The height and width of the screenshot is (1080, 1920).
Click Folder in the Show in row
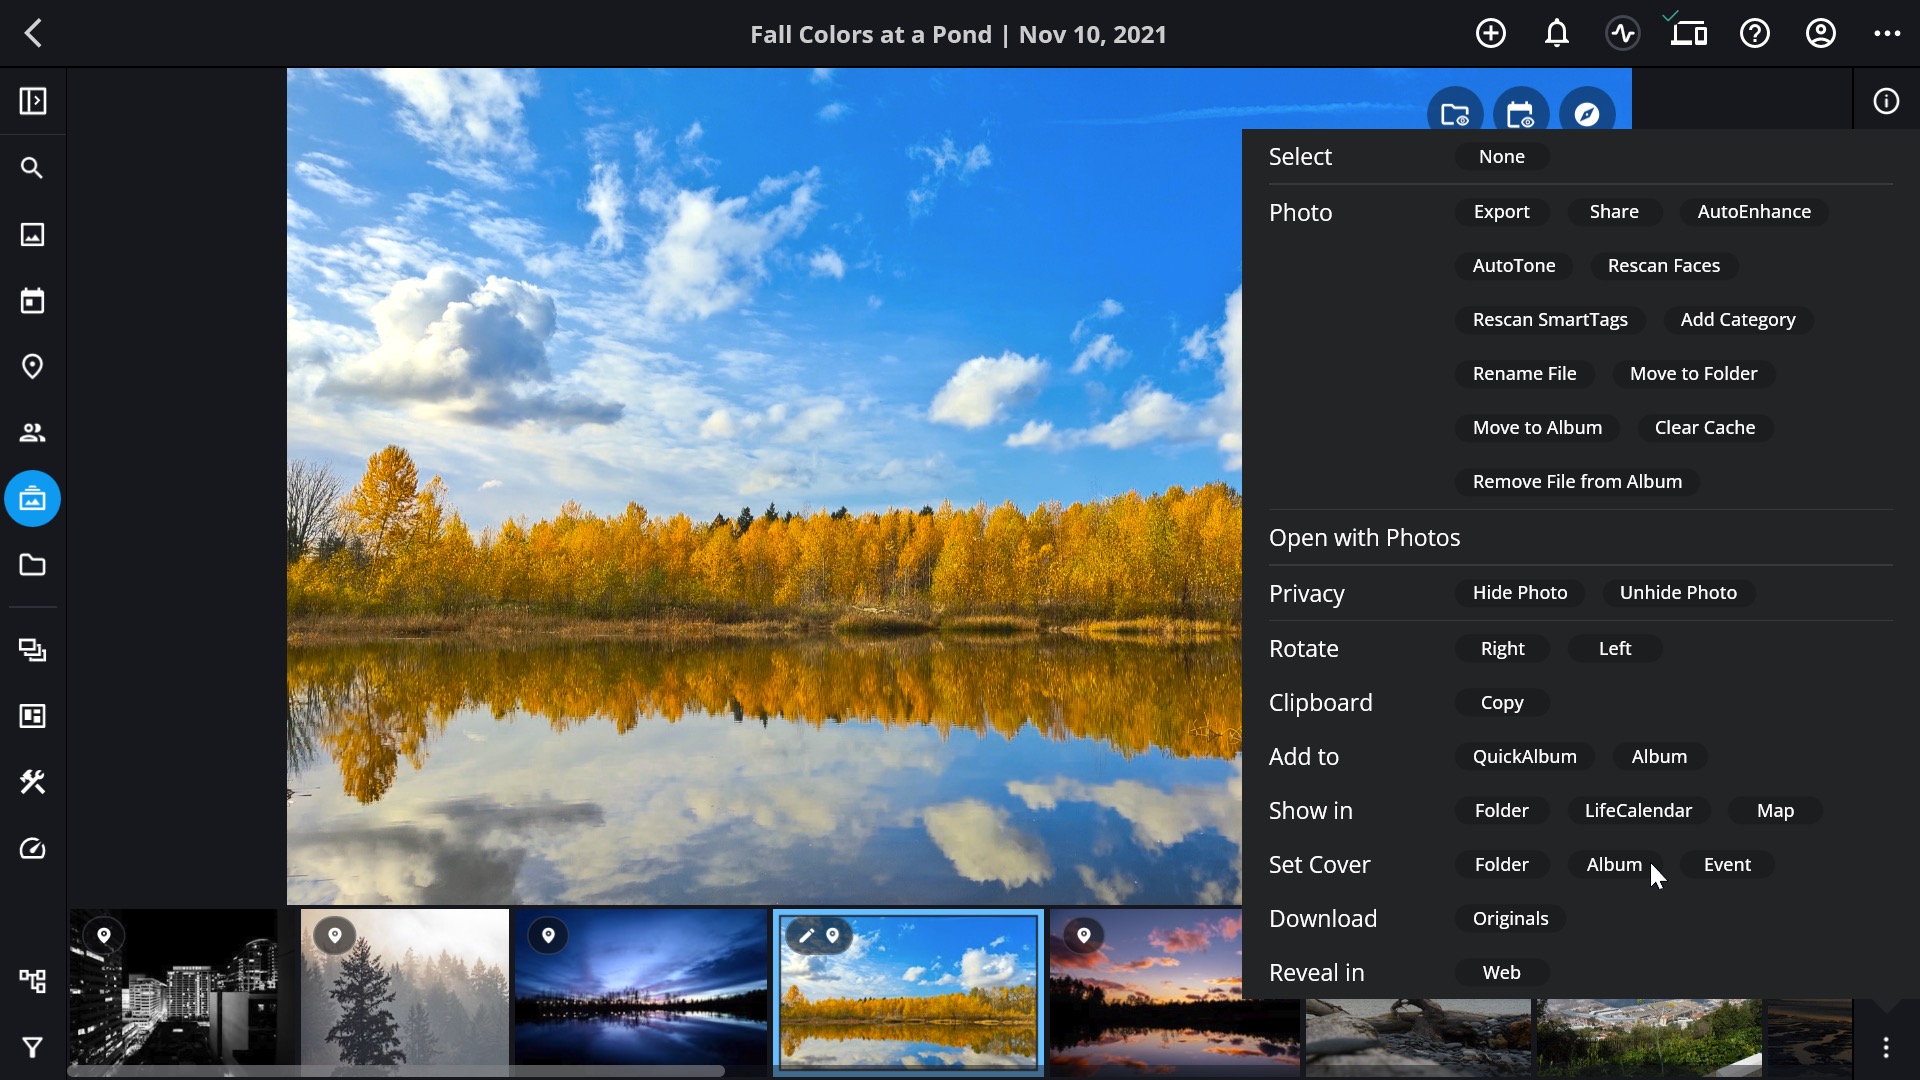coord(1502,811)
